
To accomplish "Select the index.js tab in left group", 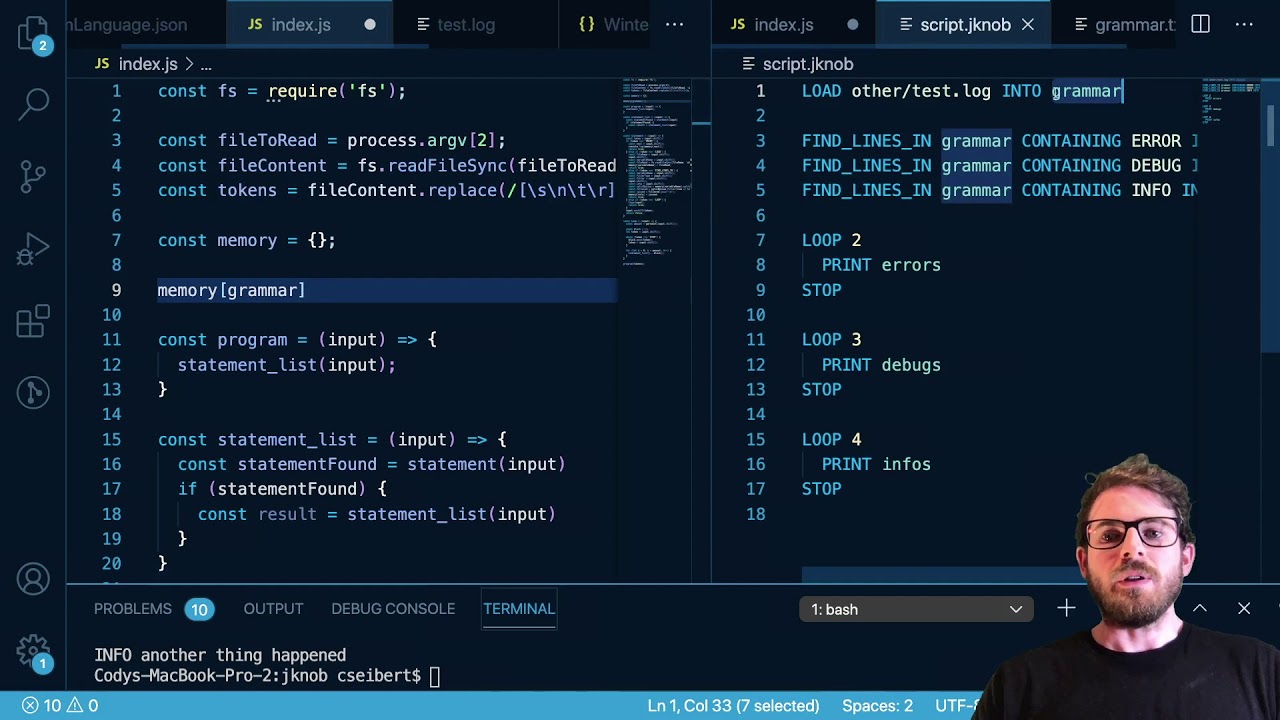I will (x=310, y=24).
